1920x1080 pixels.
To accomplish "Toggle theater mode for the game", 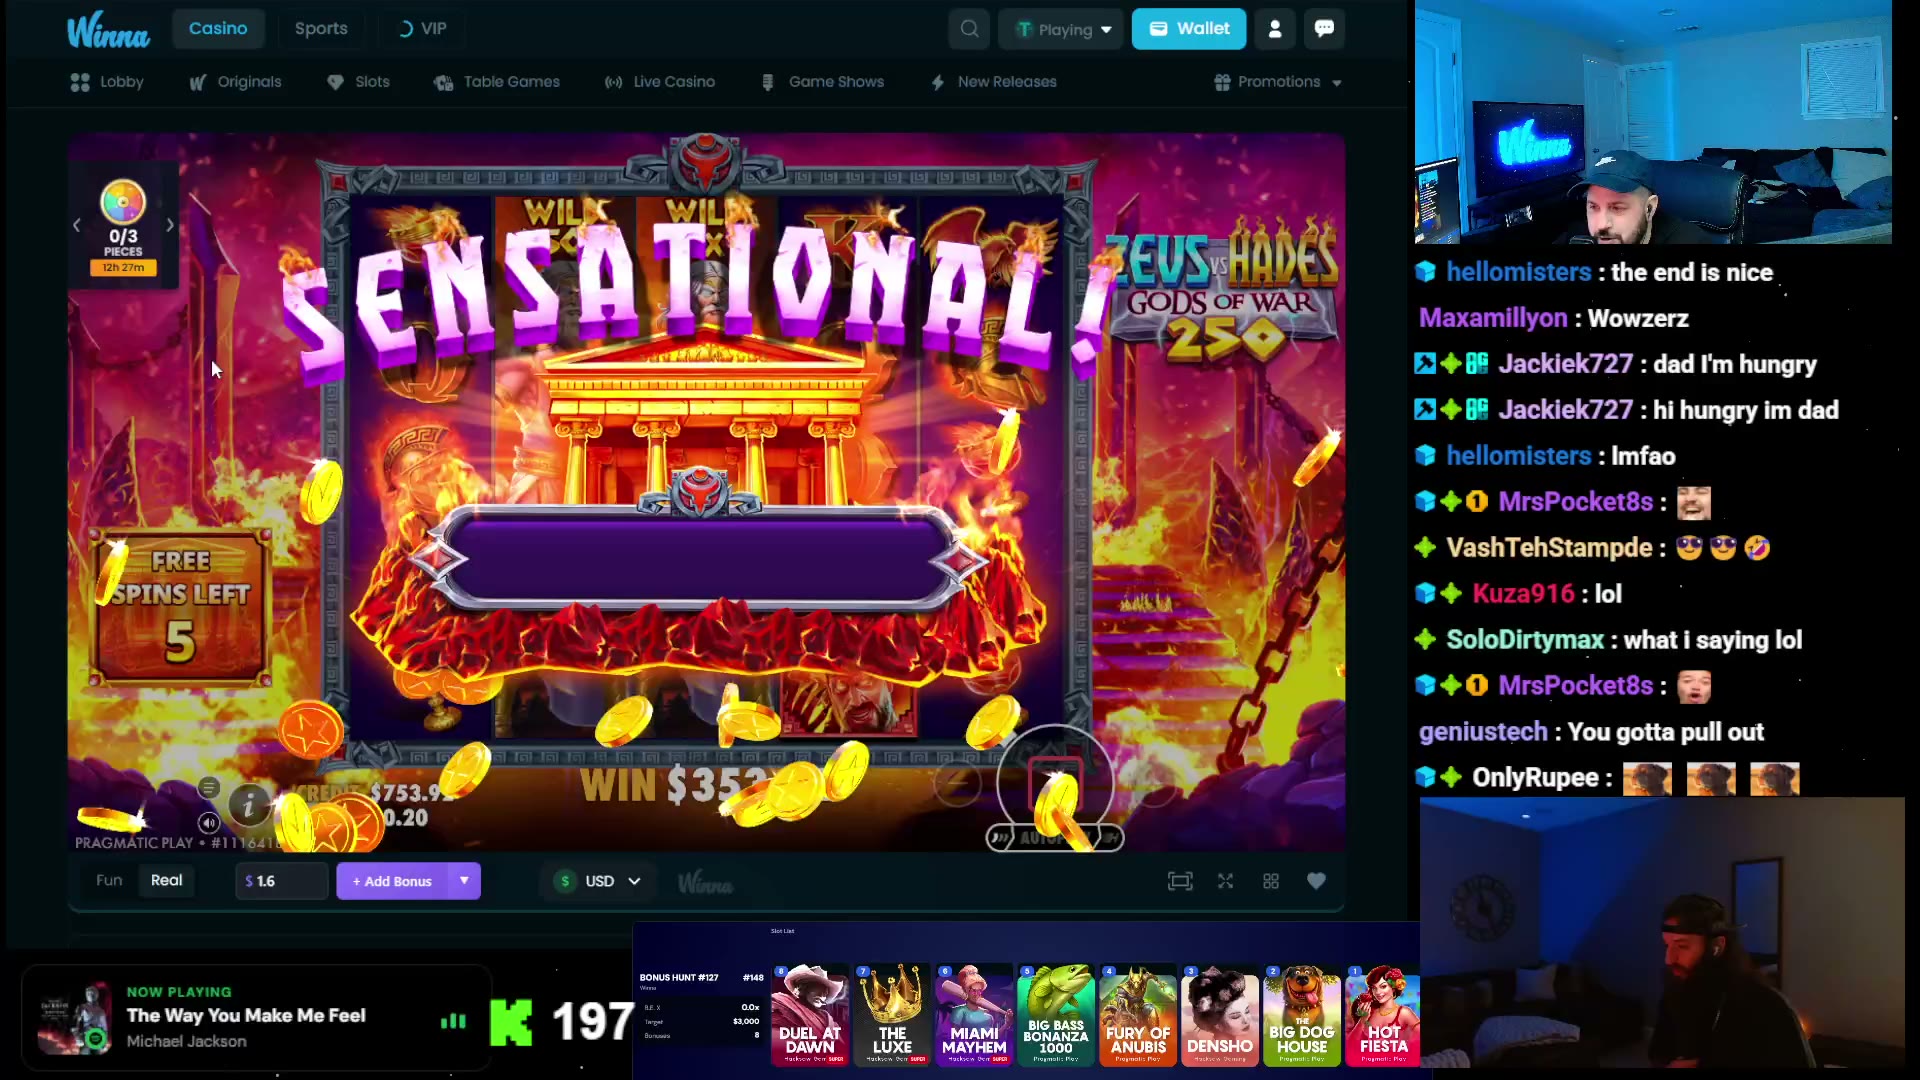I will (1180, 881).
